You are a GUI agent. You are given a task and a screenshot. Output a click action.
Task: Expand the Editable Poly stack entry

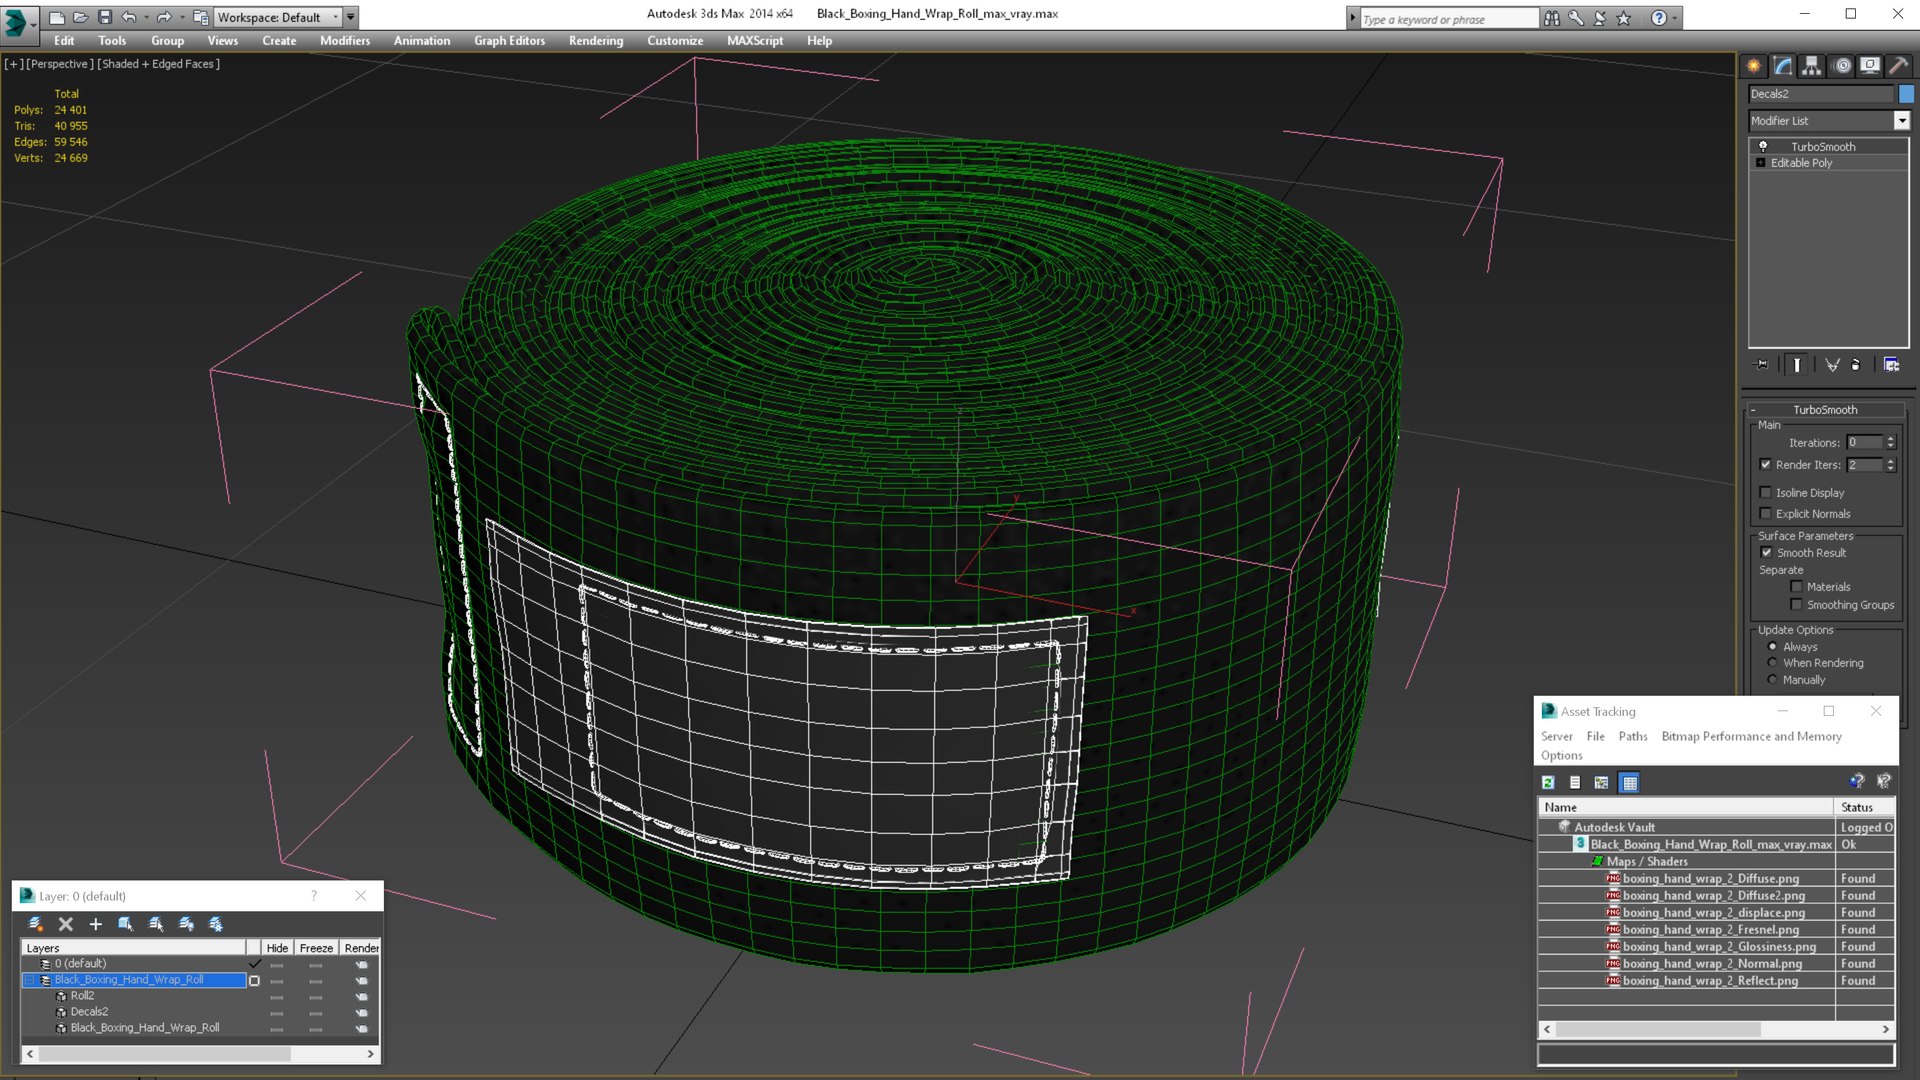pos(1761,163)
